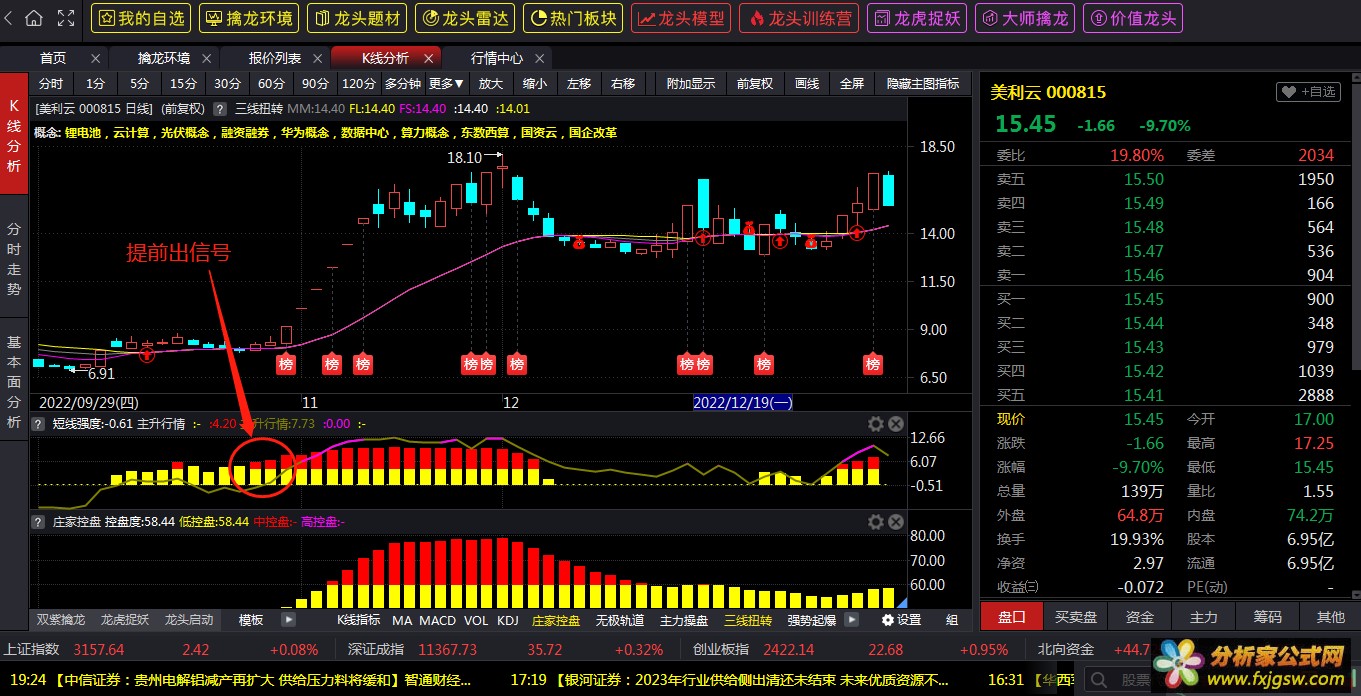Click 缩小 to zoom out chart

point(534,84)
